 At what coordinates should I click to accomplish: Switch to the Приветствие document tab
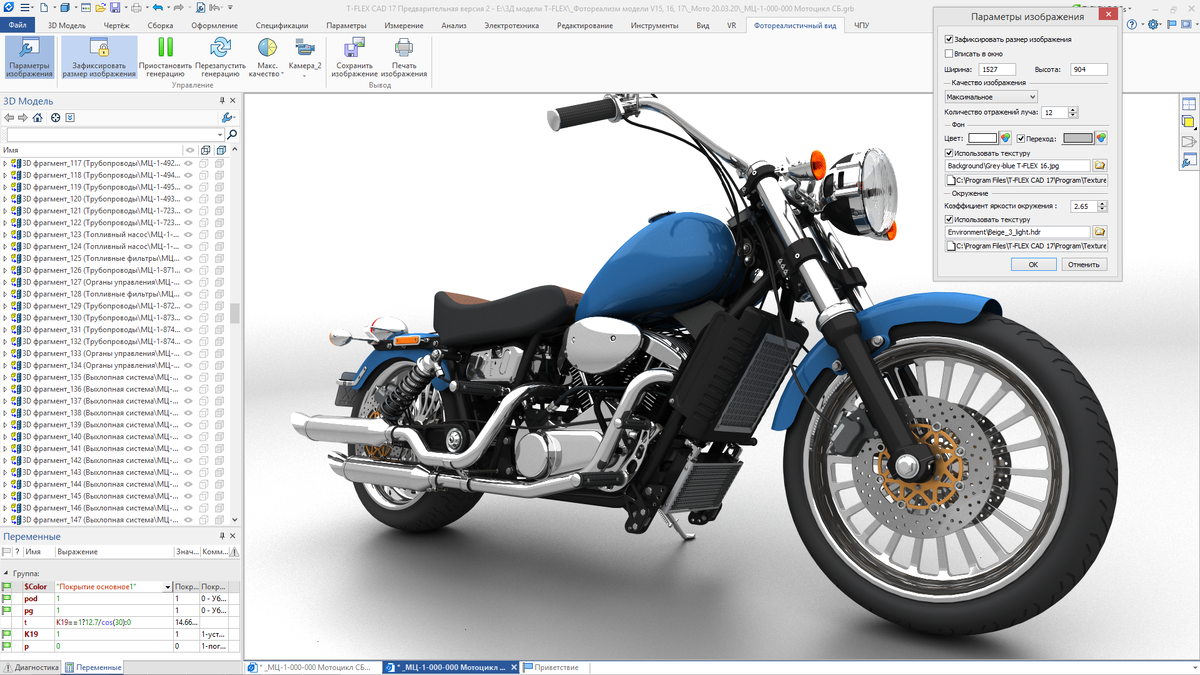(x=551, y=667)
